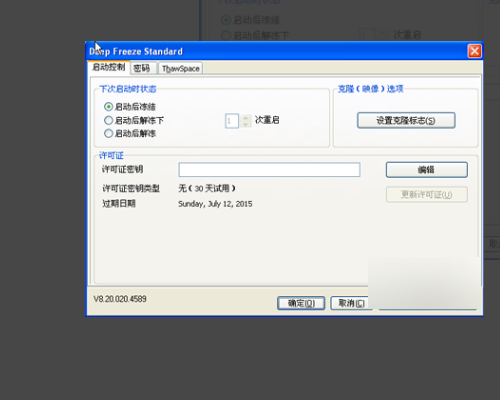Click the 编辑 button for license key

pos(427,170)
